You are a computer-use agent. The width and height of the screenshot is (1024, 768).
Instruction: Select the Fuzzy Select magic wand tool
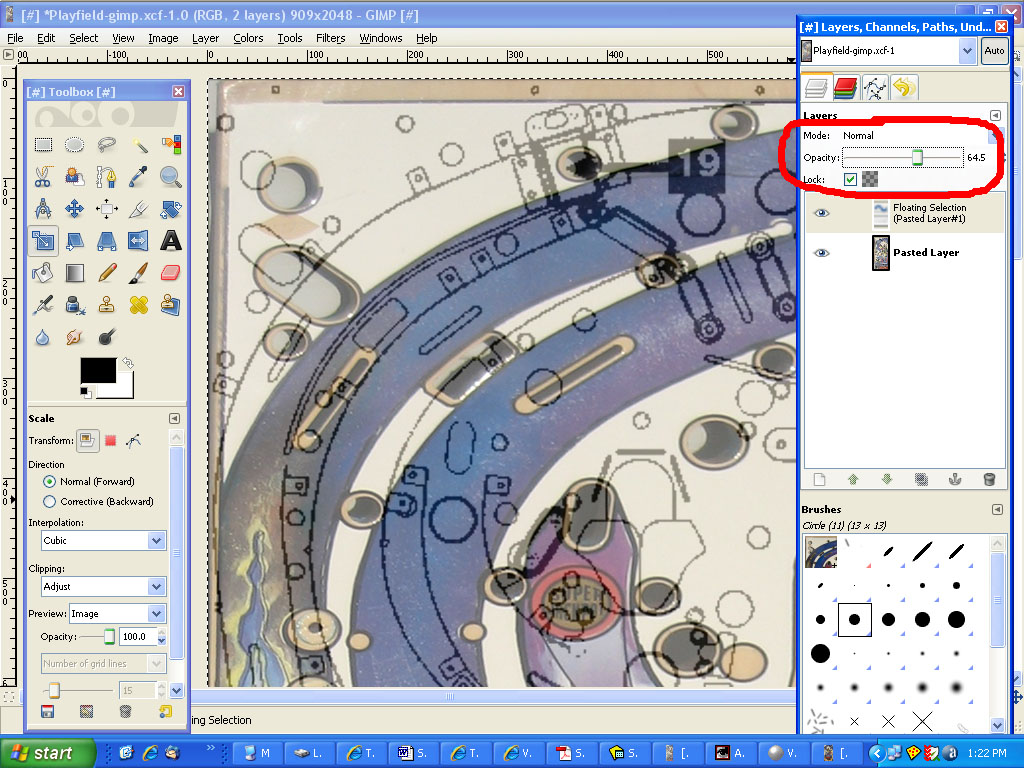tap(139, 145)
